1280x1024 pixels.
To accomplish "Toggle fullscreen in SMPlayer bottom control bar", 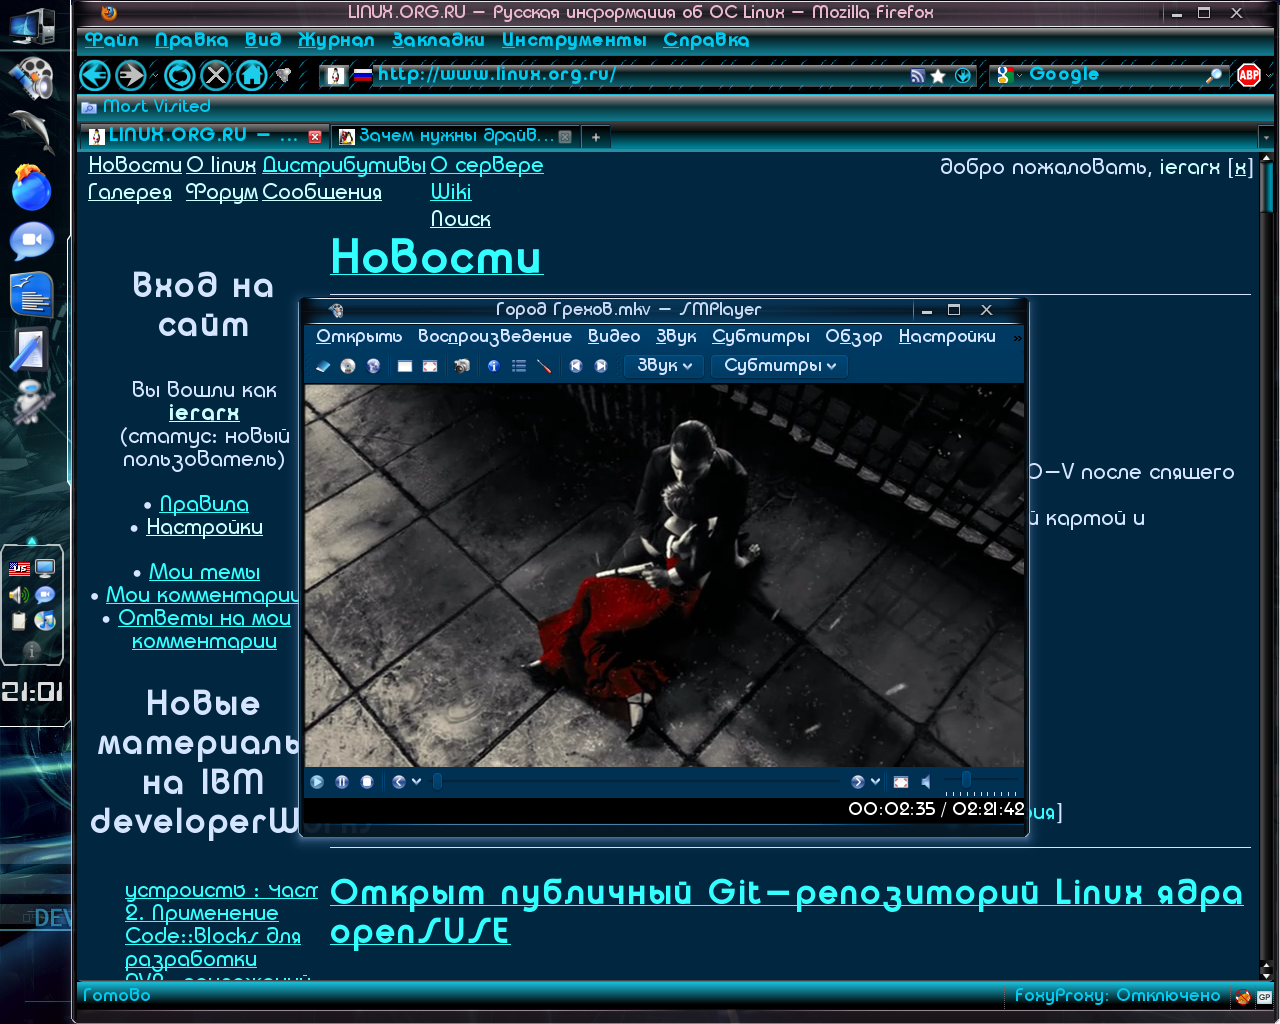I will (x=901, y=782).
